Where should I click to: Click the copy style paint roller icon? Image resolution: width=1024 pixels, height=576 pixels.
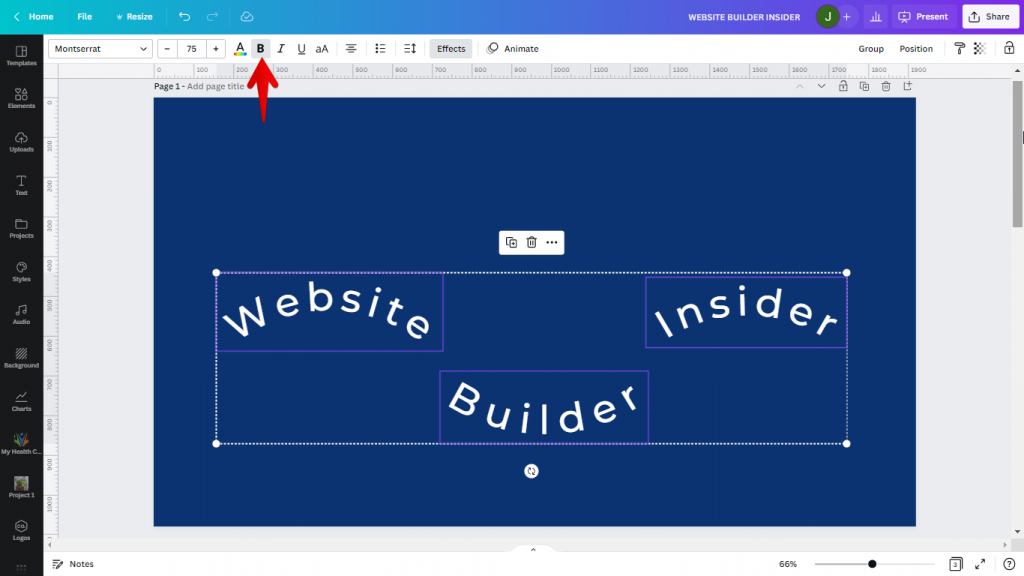(x=959, y=48)
